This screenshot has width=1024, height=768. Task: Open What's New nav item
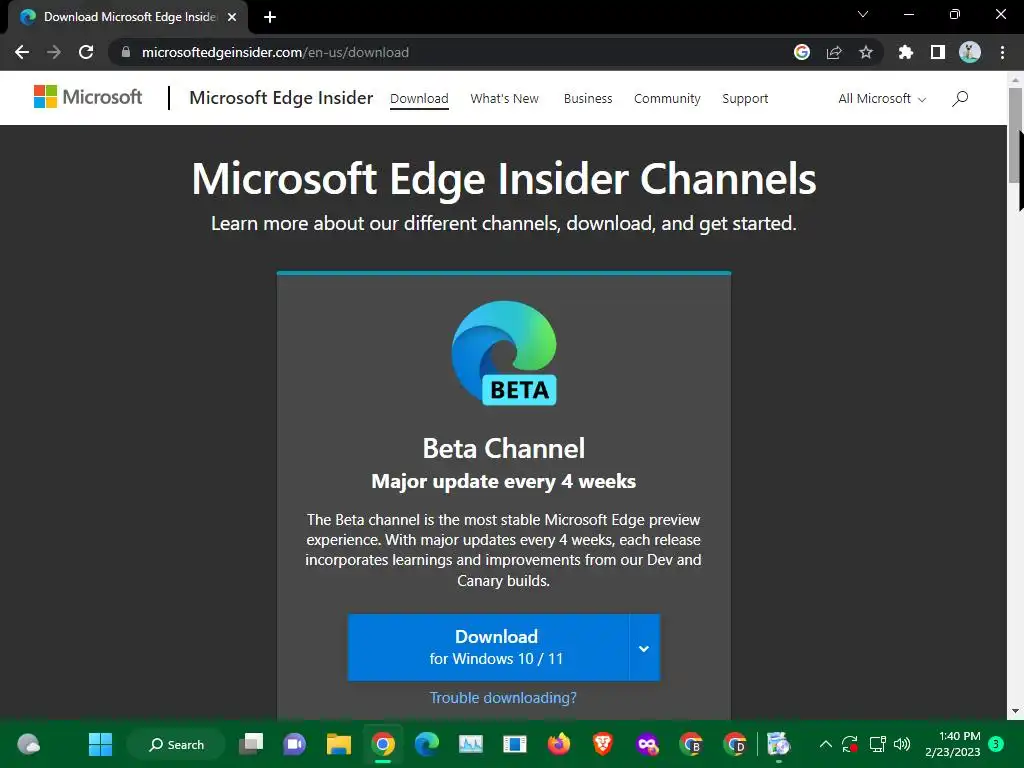pos(504,99)
